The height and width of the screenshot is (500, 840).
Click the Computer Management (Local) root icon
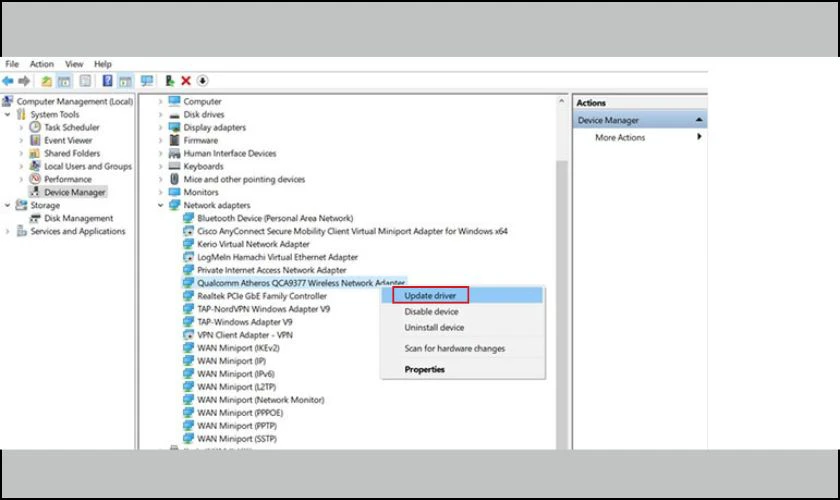pos(8,101)
